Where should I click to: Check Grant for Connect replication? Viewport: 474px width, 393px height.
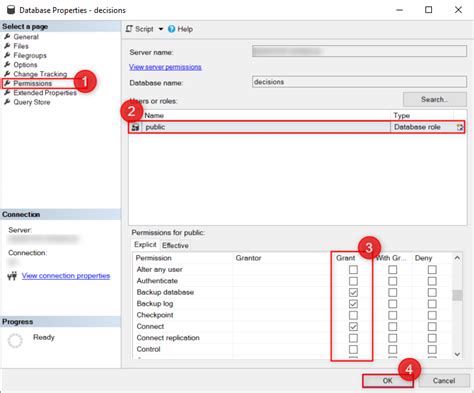[353, 338]
